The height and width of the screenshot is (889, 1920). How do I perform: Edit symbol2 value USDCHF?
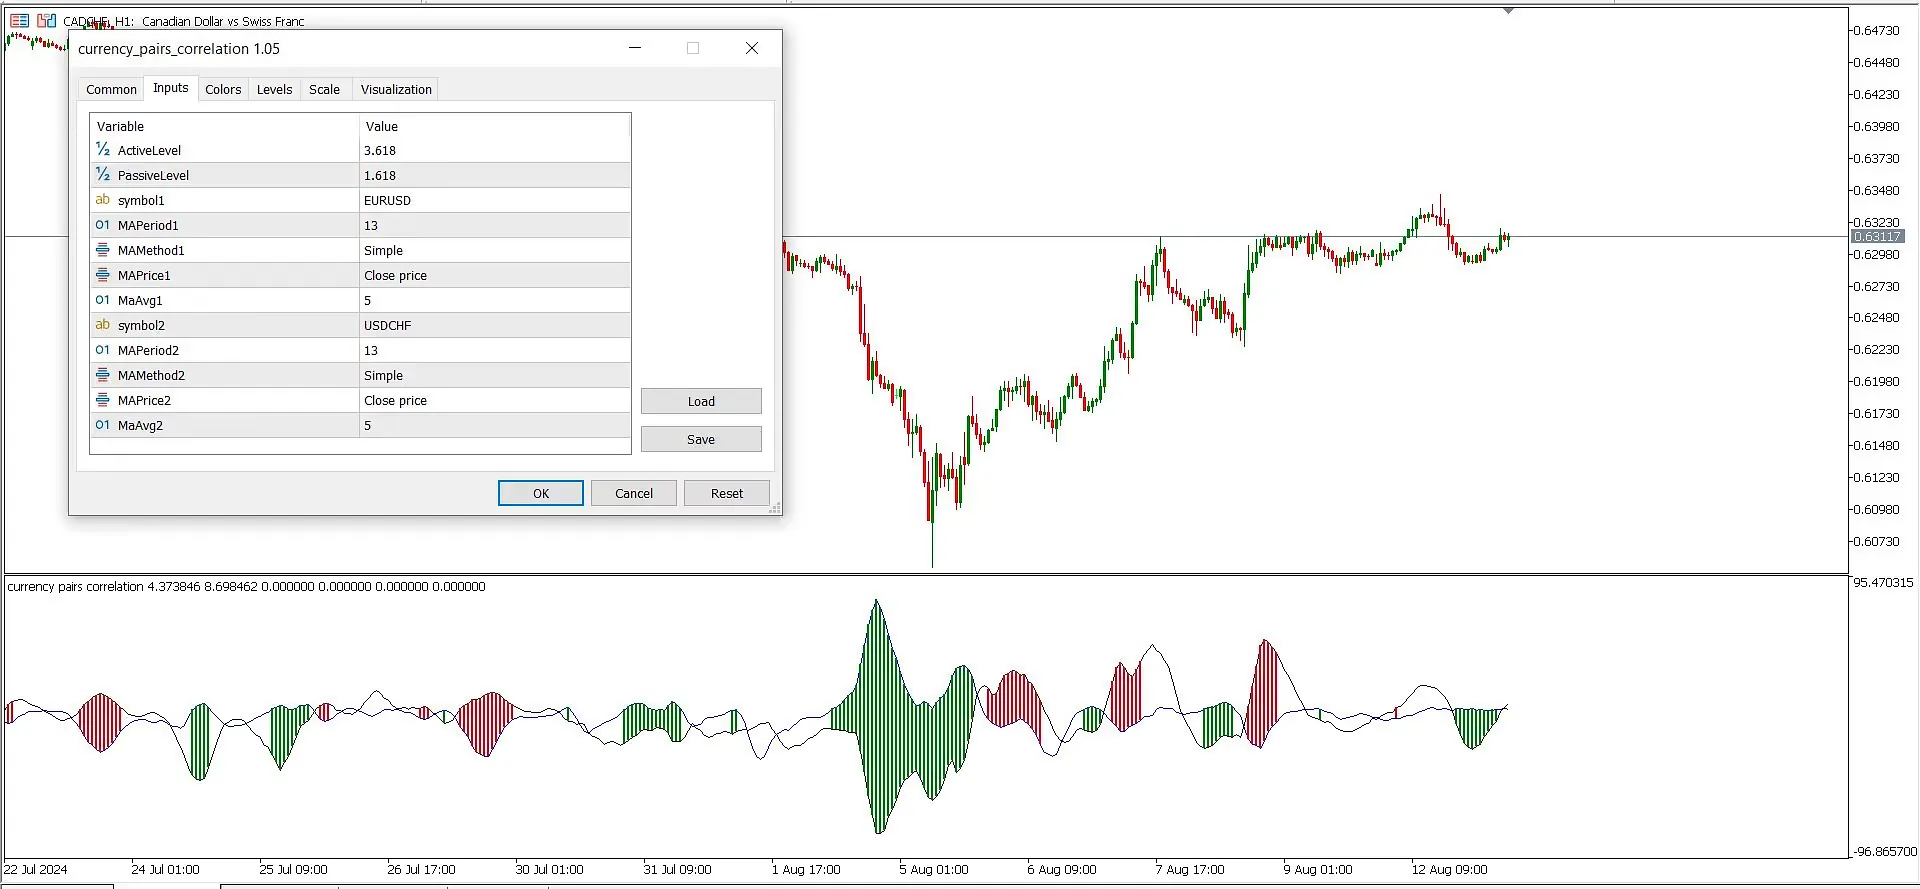[495, 325]
